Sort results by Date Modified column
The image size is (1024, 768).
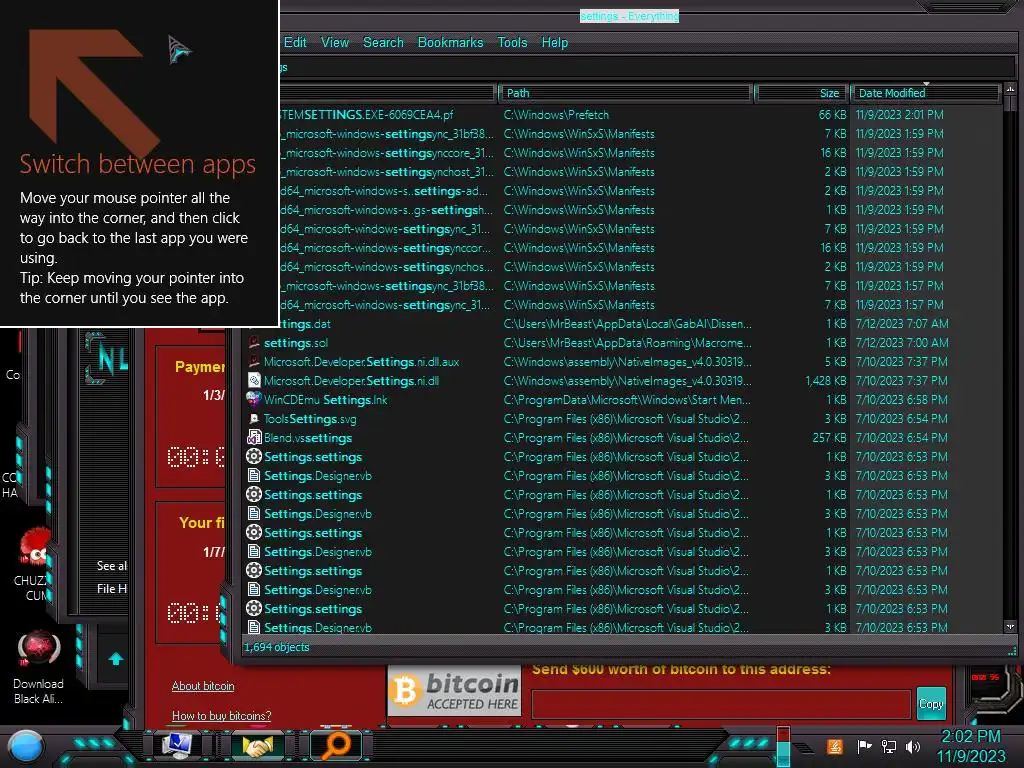[925, 93]
